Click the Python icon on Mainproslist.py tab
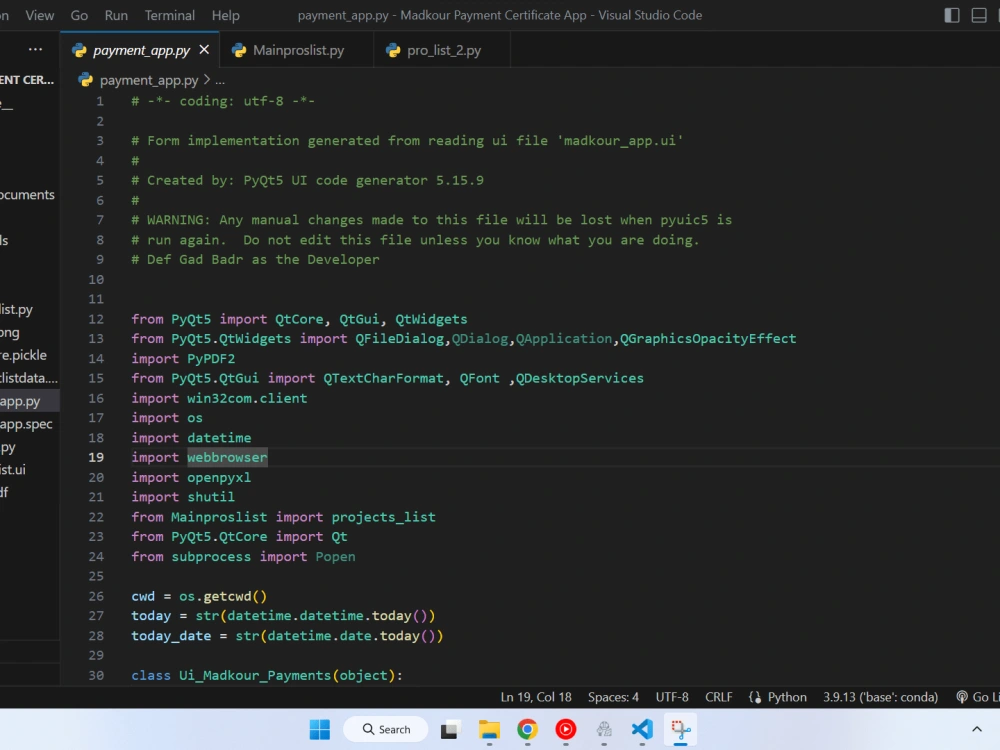This screenshot has height=750, width=1000. 239,50
